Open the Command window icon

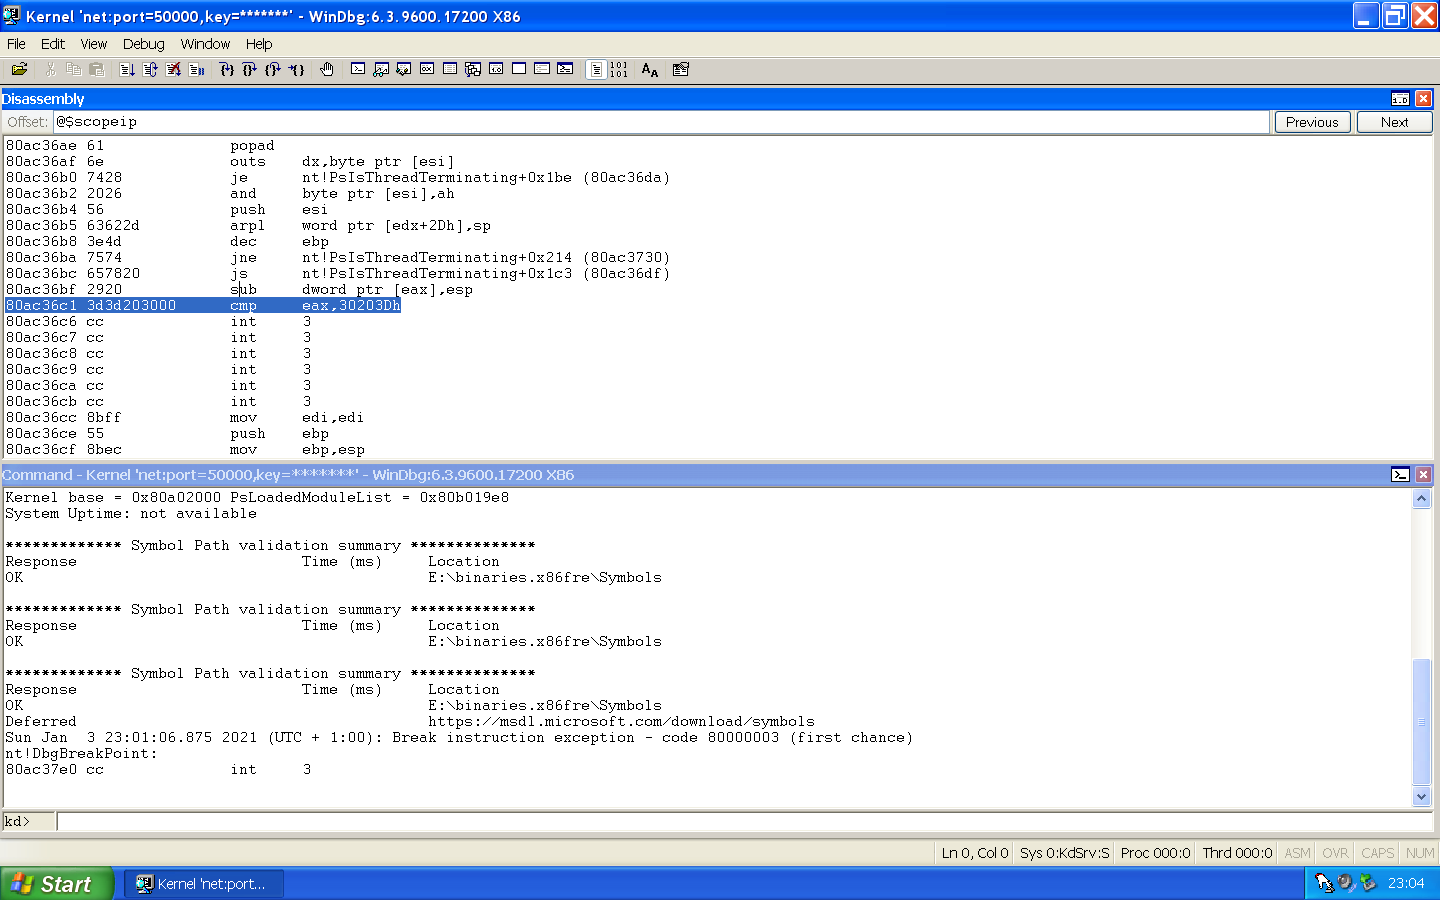358,69
